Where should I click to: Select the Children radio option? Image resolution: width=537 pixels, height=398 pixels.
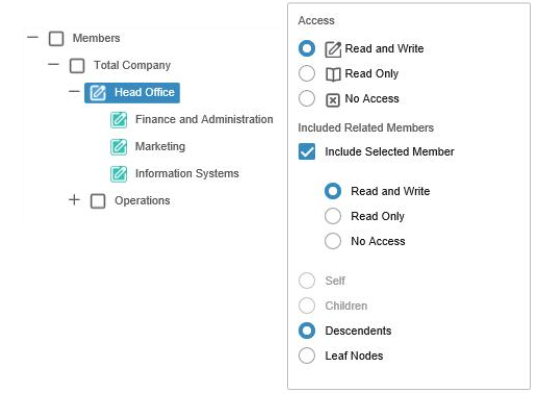307,306
